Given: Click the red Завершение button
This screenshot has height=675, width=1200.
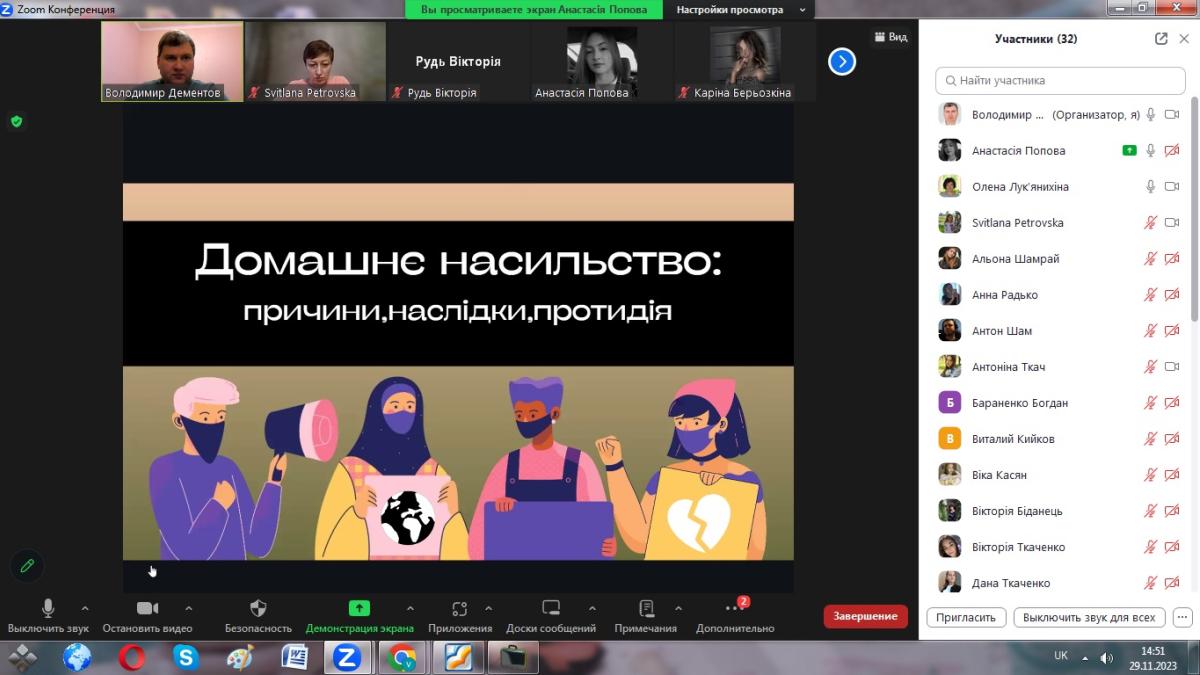Looking at the screenshot, I should click(865, 616).
